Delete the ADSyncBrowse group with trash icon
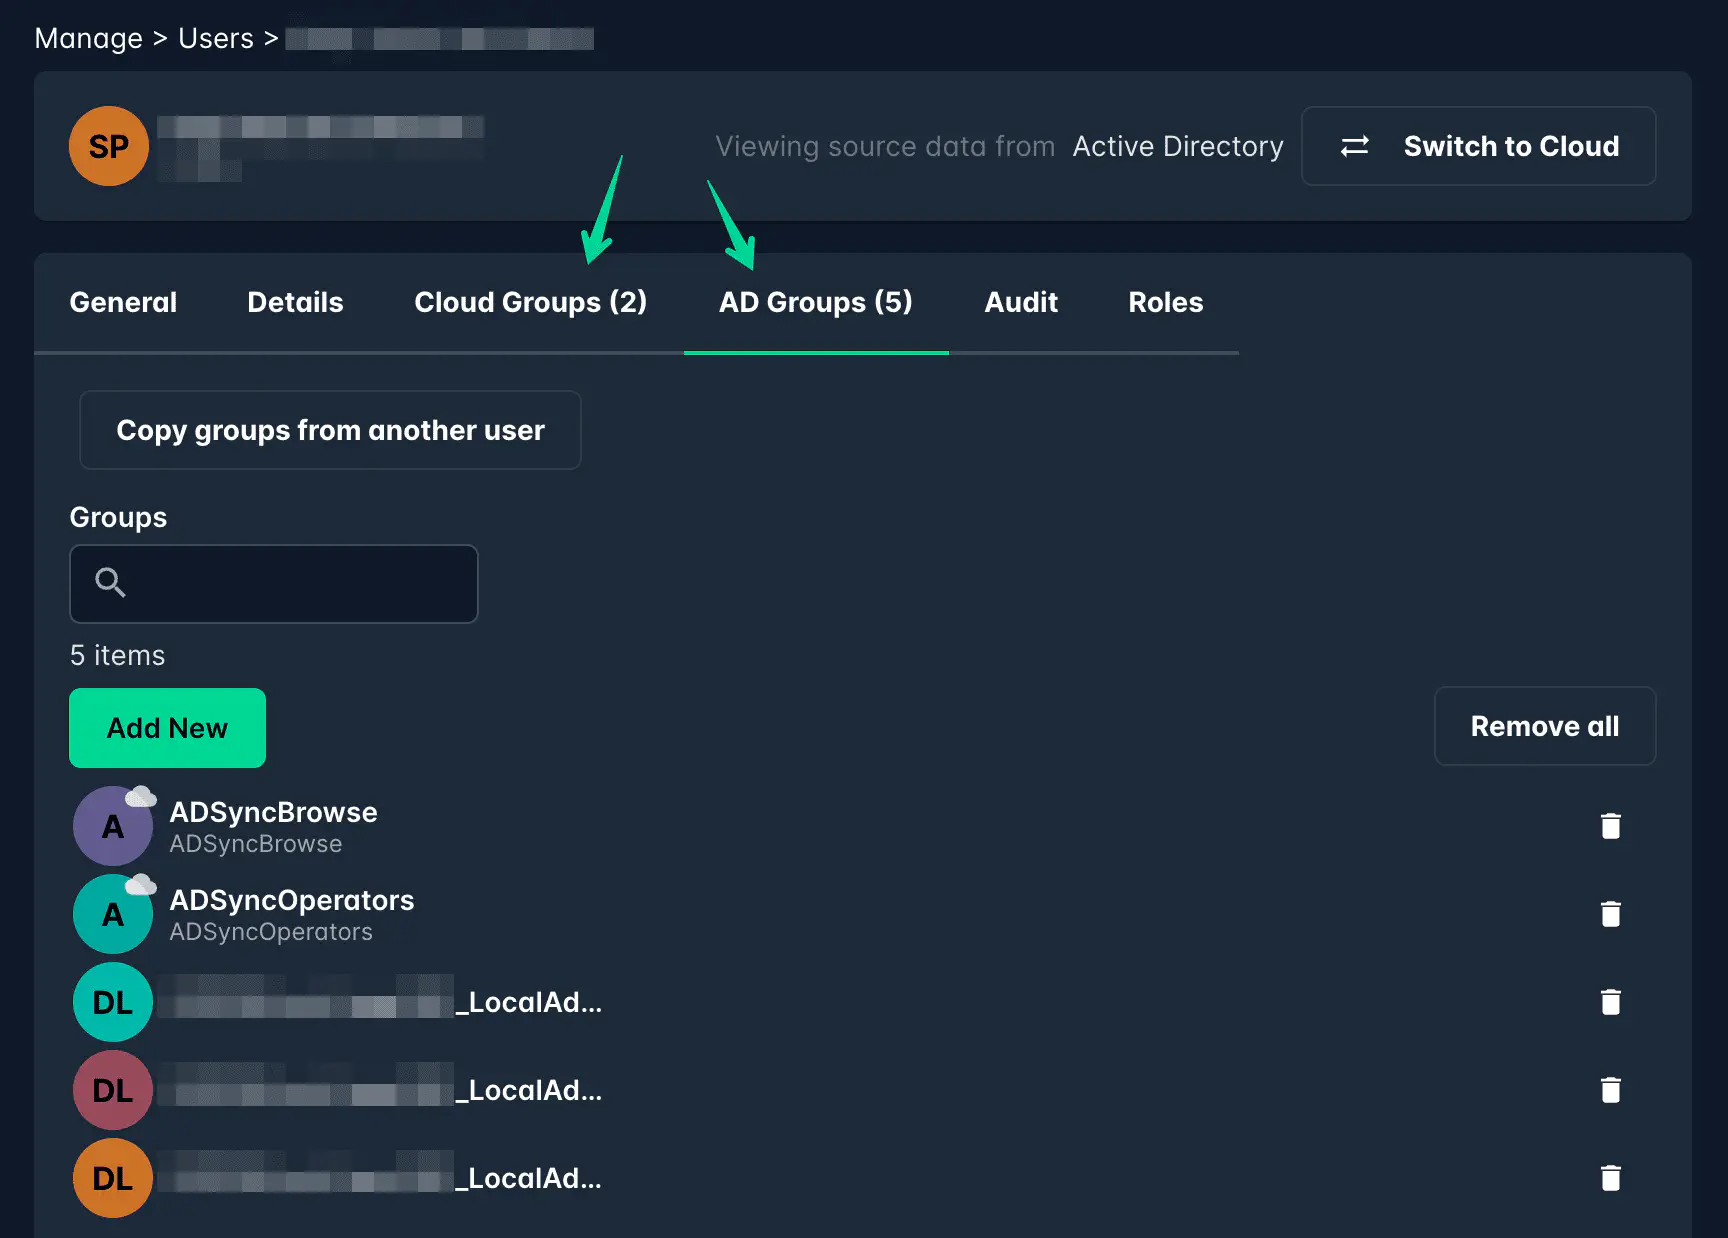This screenshot has height=1238, width=1728. [1610, 826]
